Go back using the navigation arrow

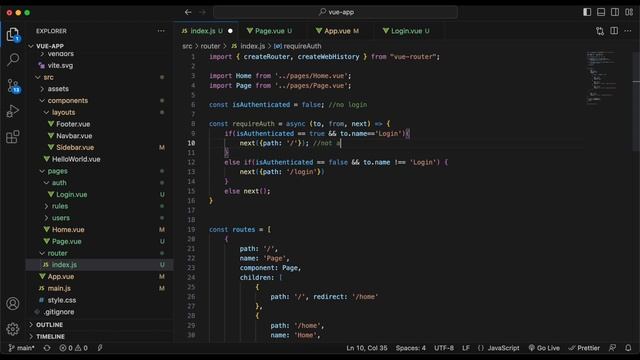(188, 12)
